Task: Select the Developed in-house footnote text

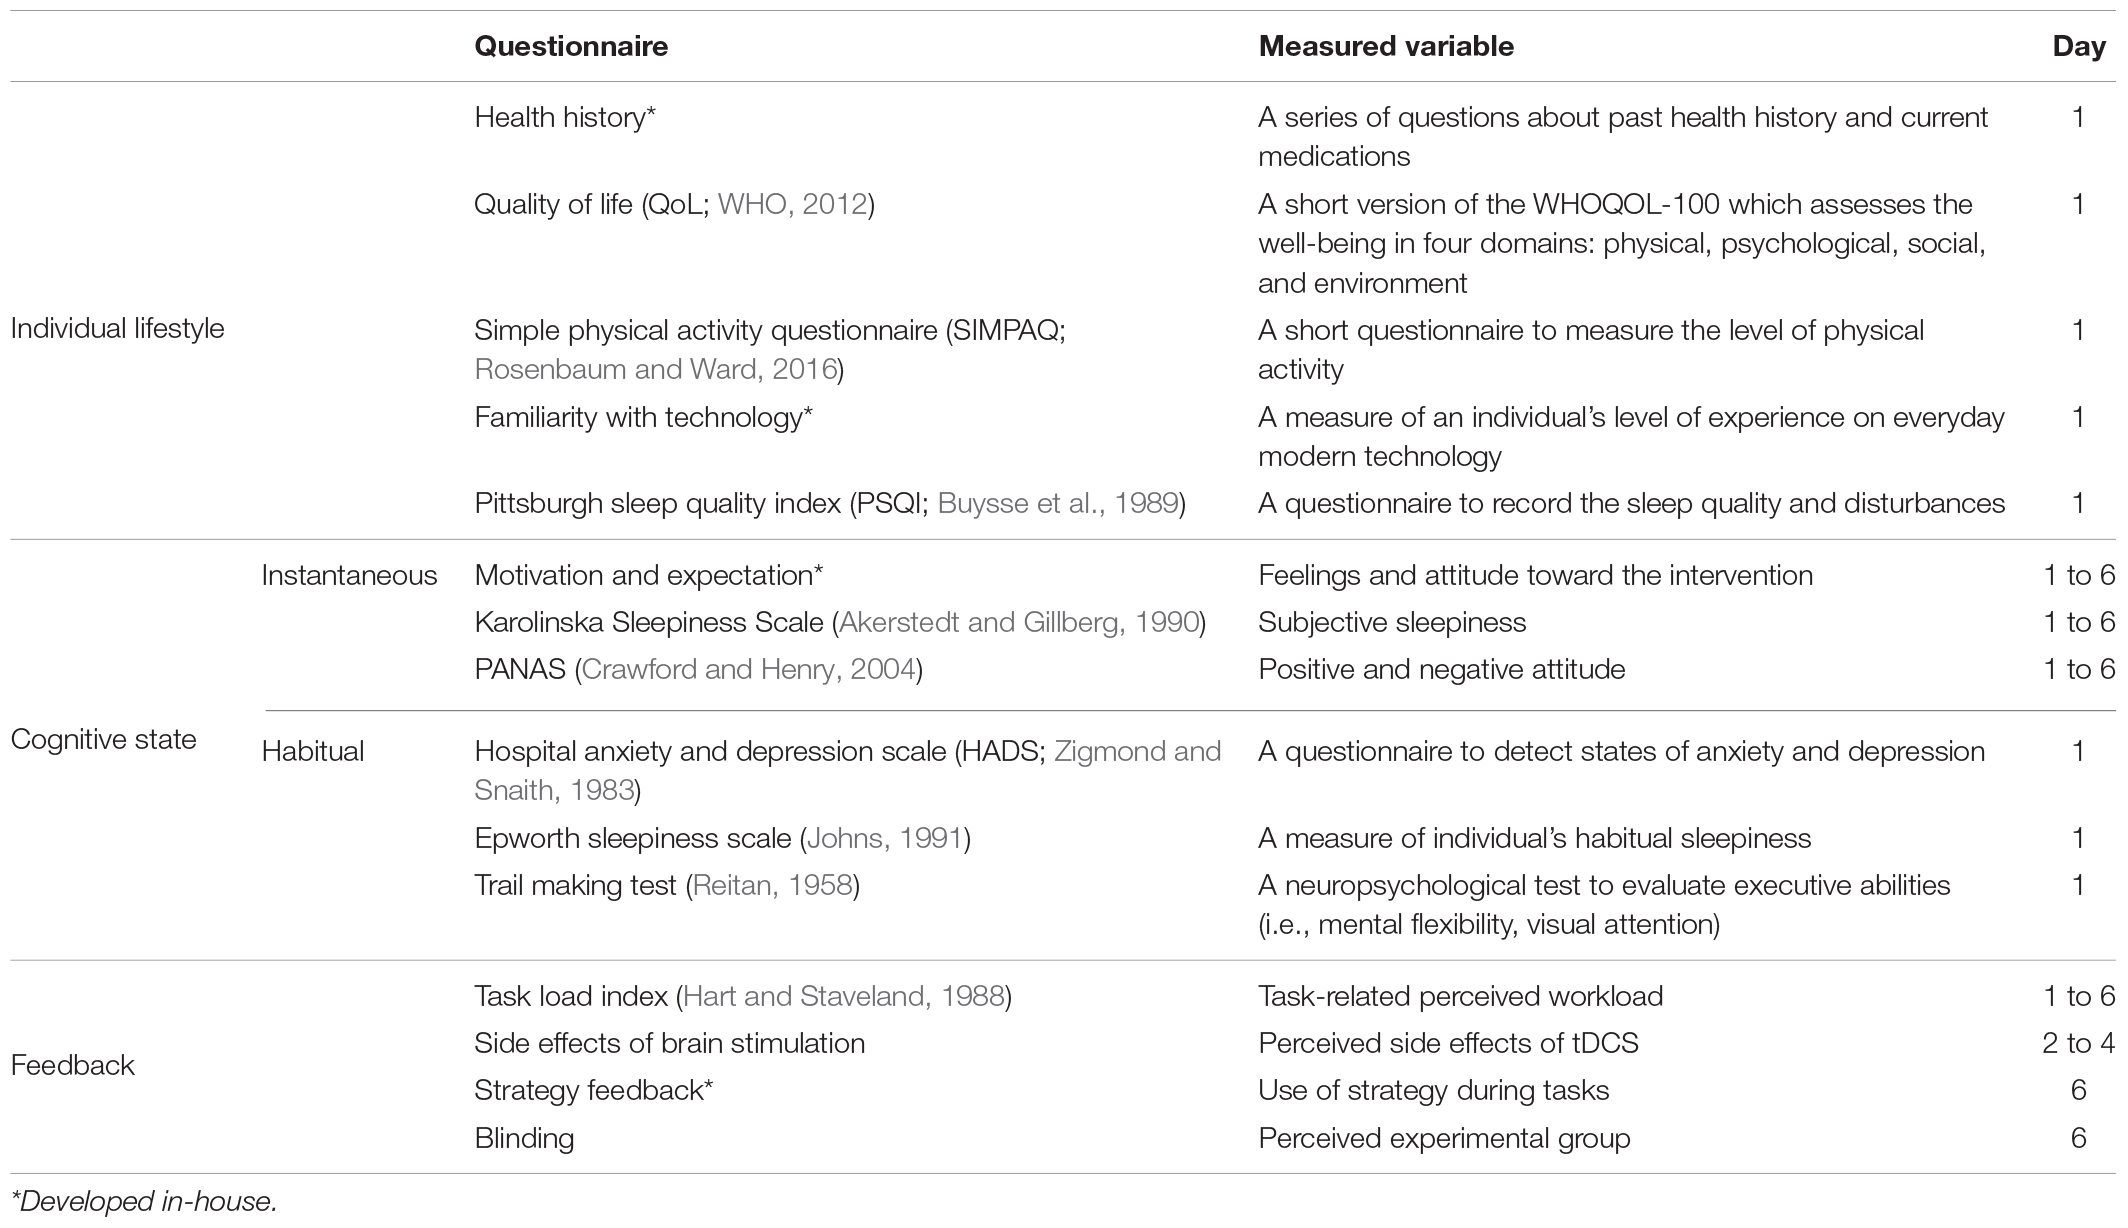Action: (x=144, y=1202)
